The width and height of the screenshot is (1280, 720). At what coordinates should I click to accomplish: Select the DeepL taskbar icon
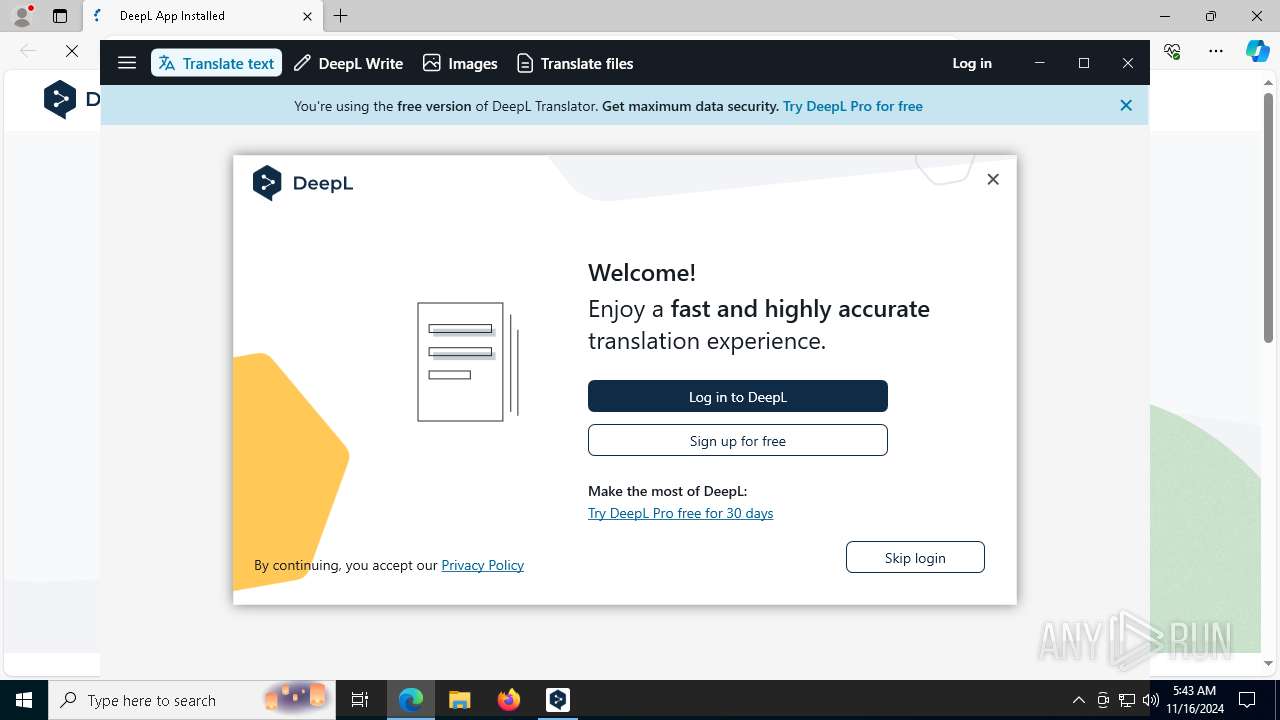point(558,700)
